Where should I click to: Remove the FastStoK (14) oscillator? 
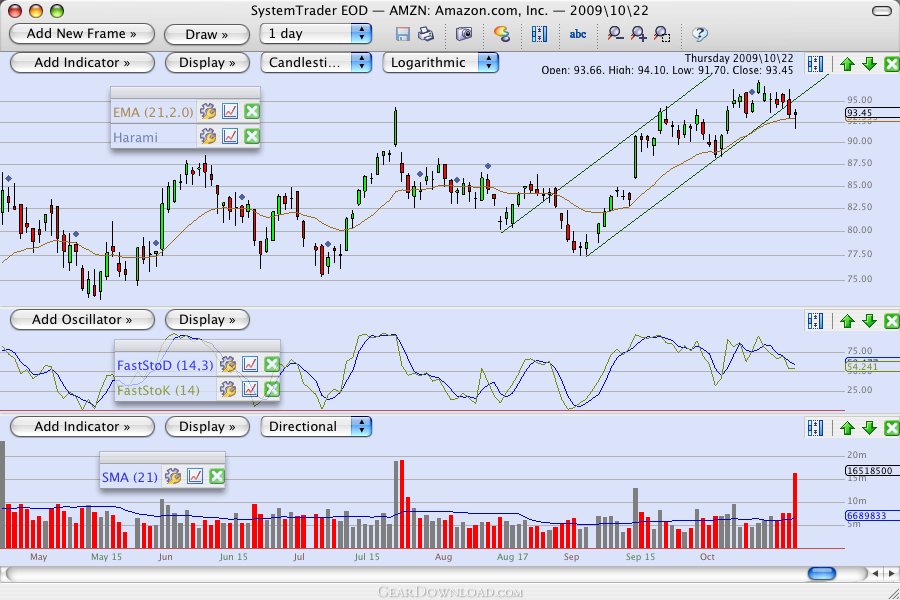(272, 389)
